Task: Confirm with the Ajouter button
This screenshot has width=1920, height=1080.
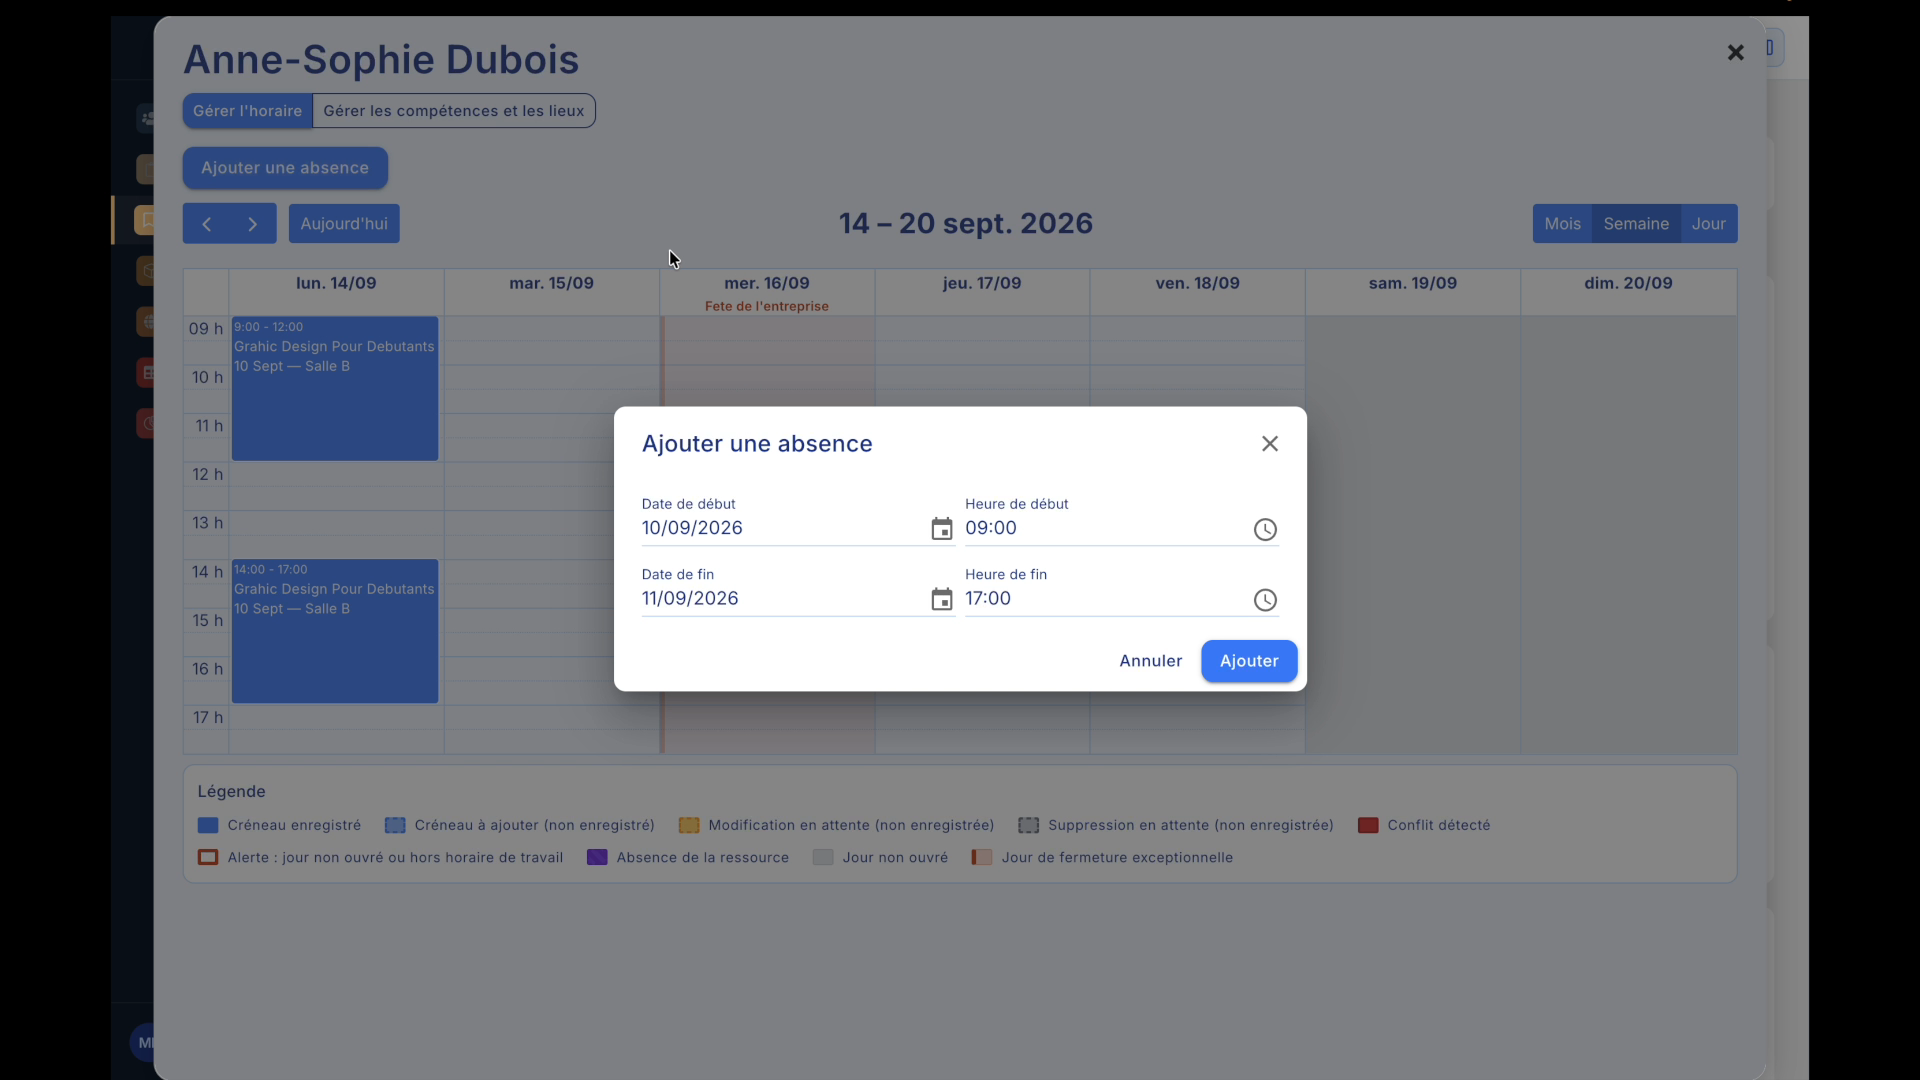Action: (1249, 661)
